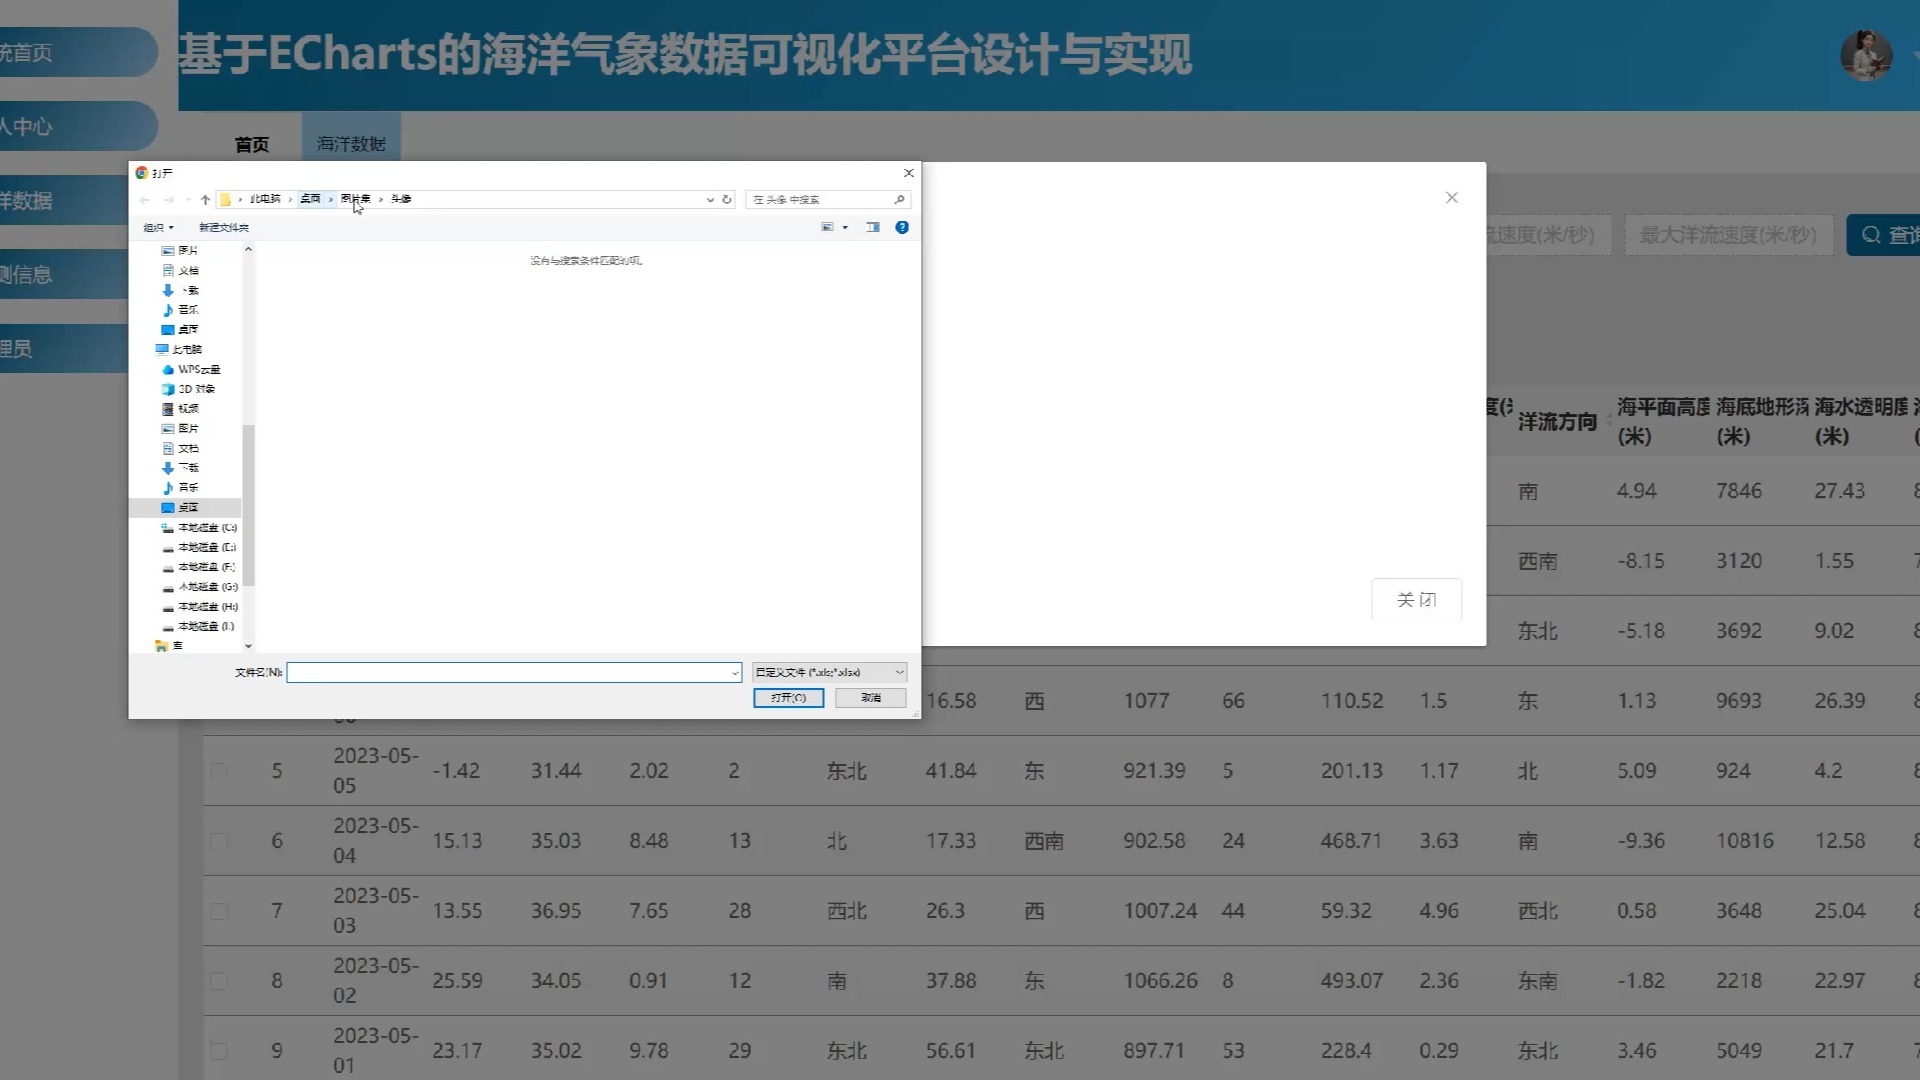Close the white import dialog with its X
Viewport: 1920px width, 1080px height.
[1452, 198]
